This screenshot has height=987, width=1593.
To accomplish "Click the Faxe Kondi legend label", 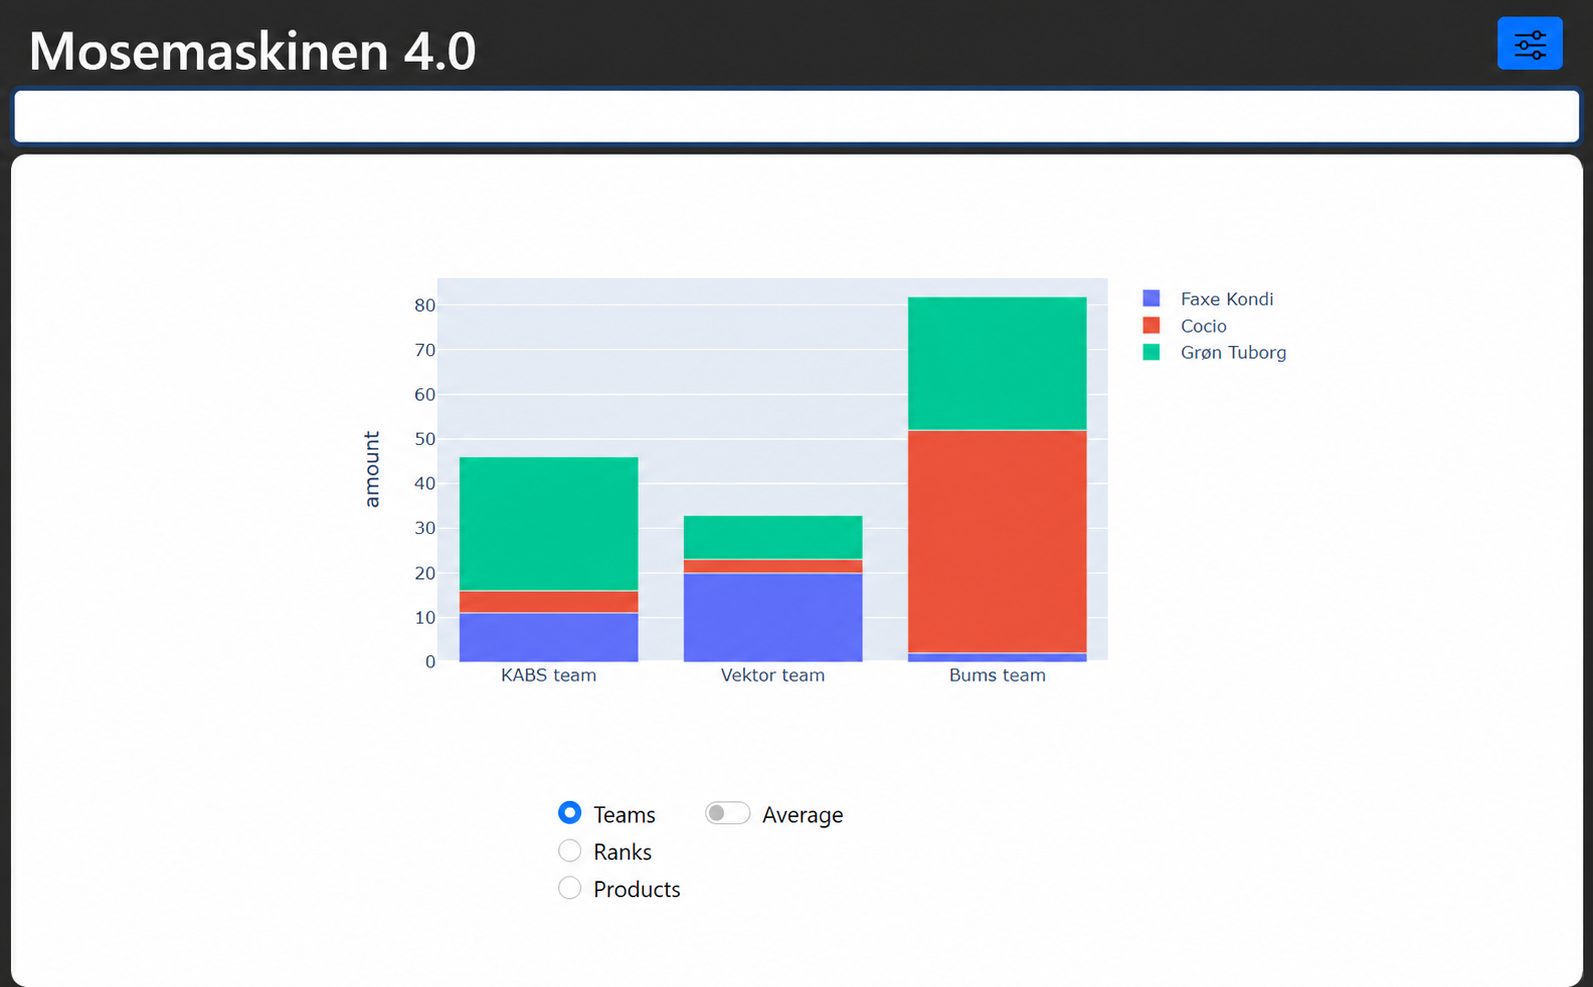I will pyautogui.click(x=1227, y=299).
